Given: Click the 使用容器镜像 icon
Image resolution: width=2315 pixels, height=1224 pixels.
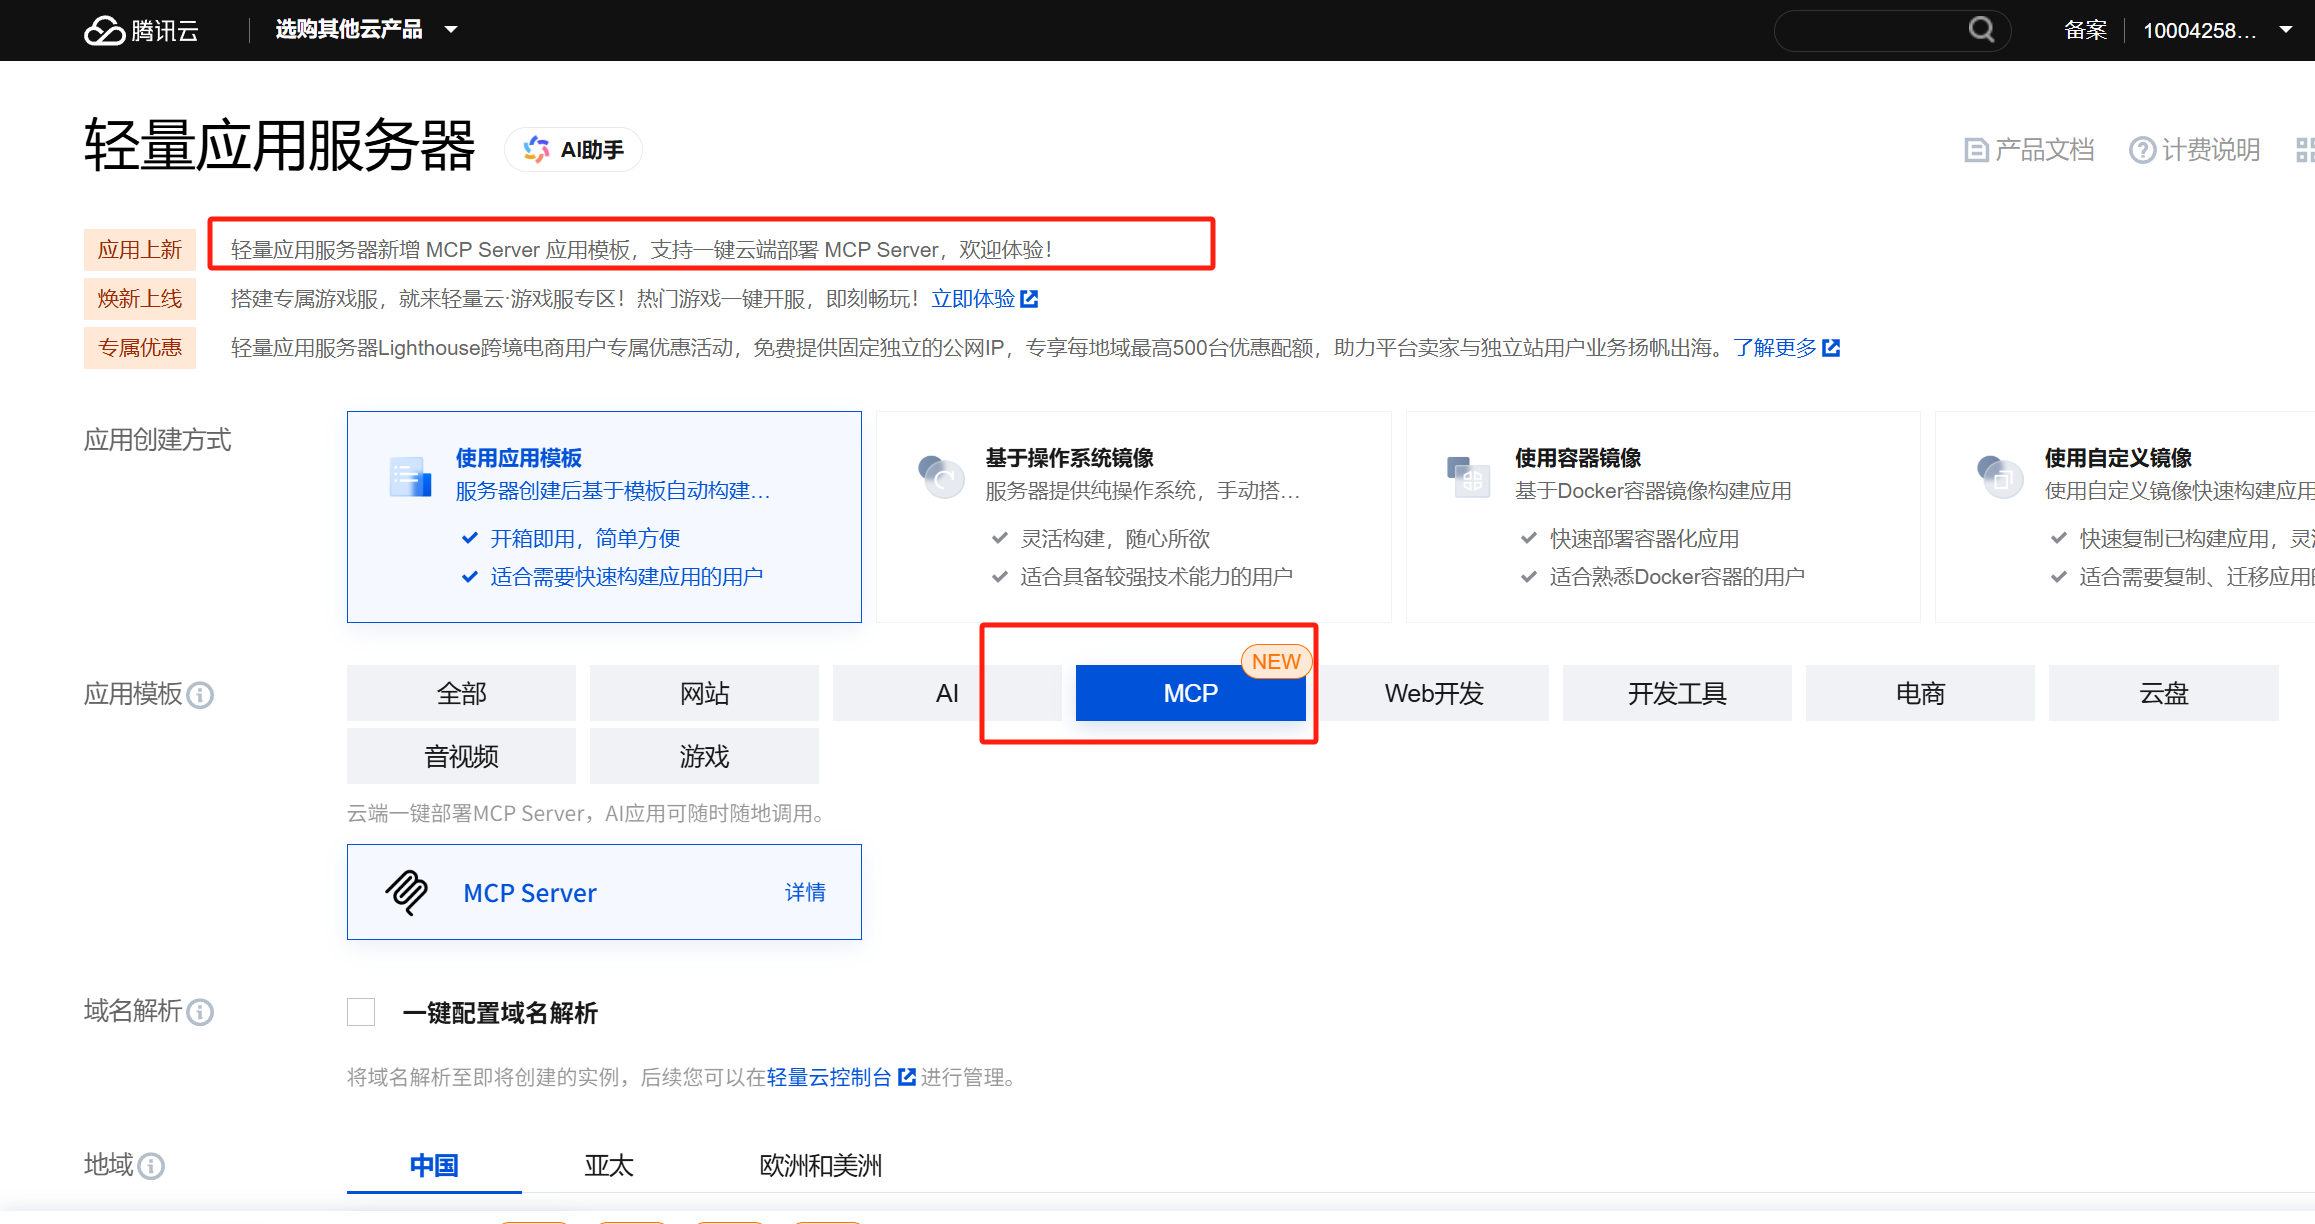Looking at the screenshot, I should click(1469, 477).
